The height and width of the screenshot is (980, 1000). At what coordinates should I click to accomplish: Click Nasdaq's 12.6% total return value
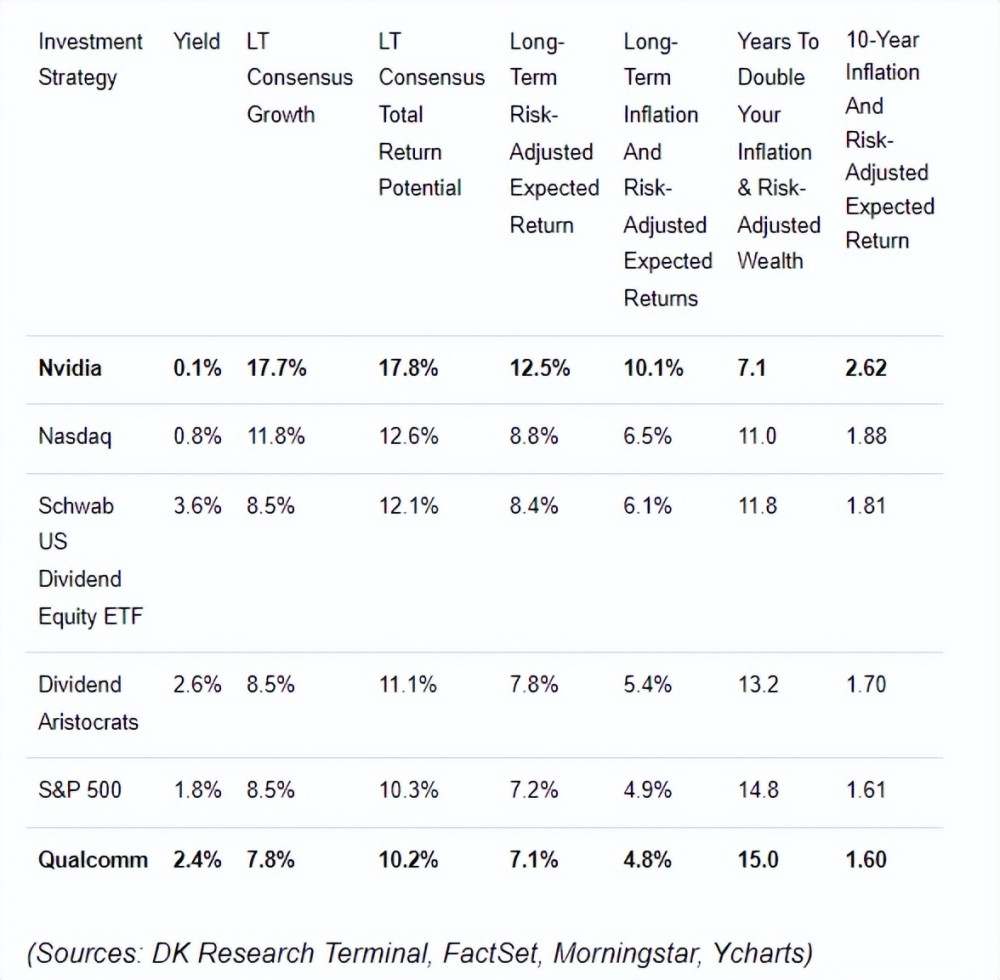point(408,437)
